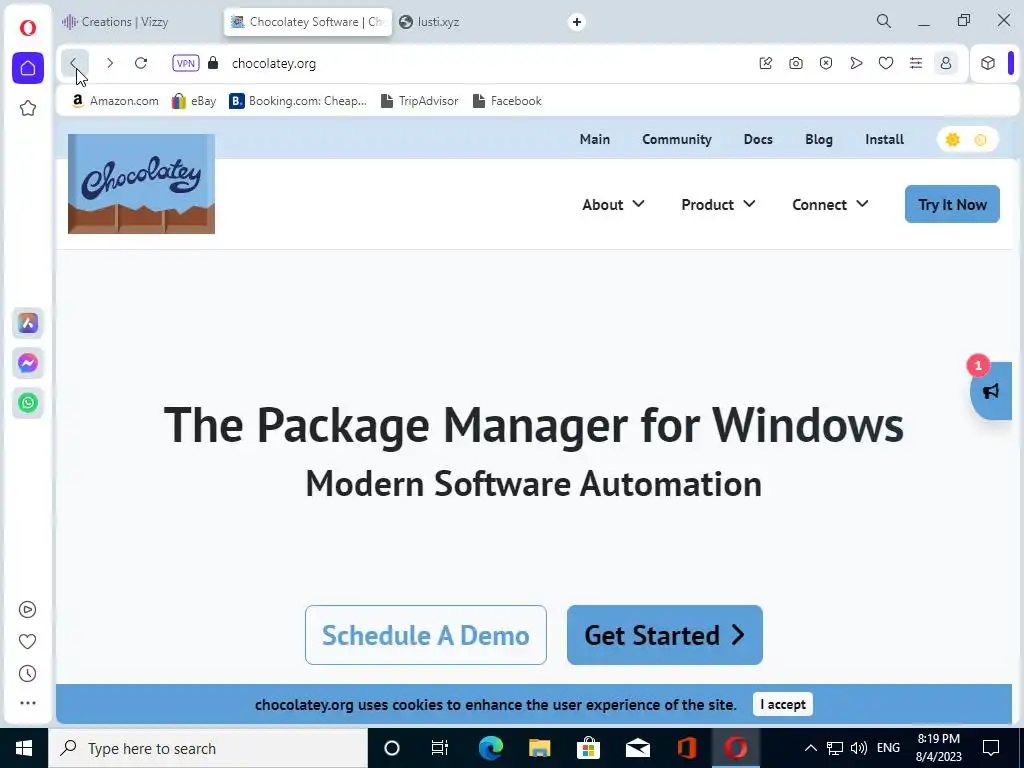Open the TripAdvisor bookmark

click(x=419, y=101)
